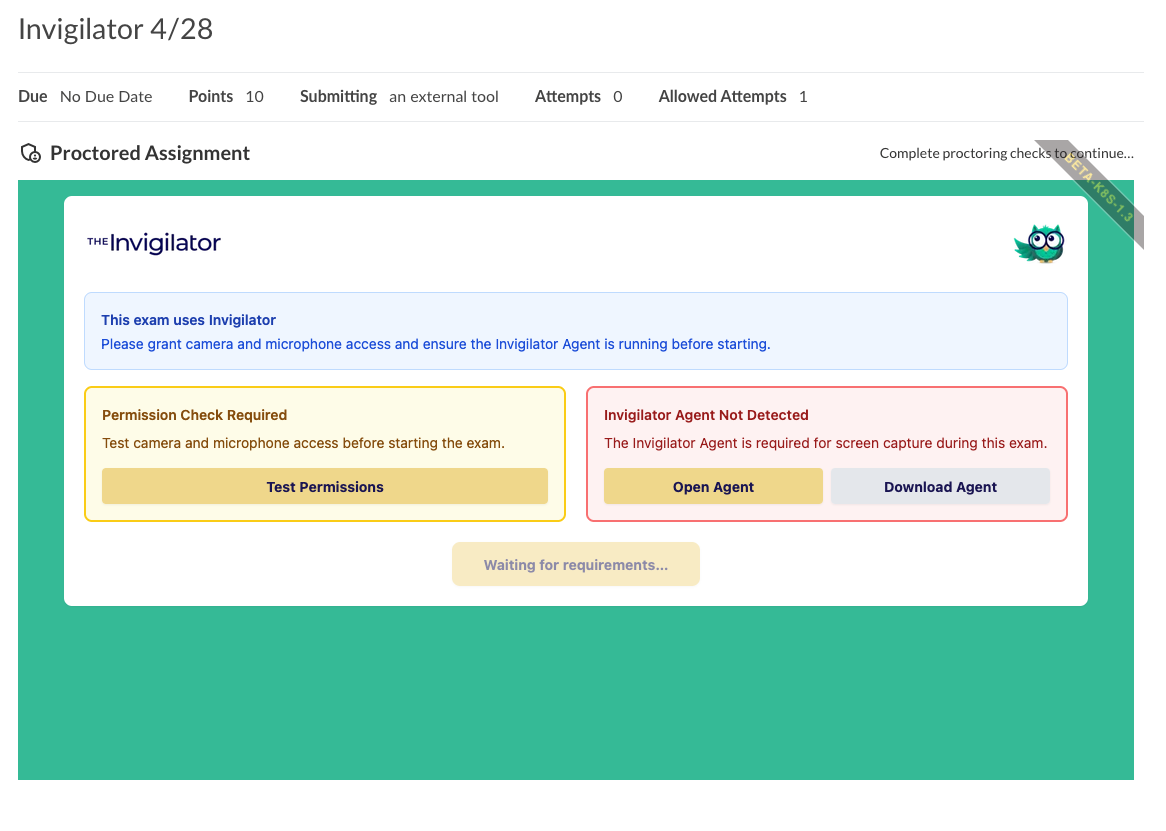Click the Points label

pyautogui.click(x=211, y=97)
